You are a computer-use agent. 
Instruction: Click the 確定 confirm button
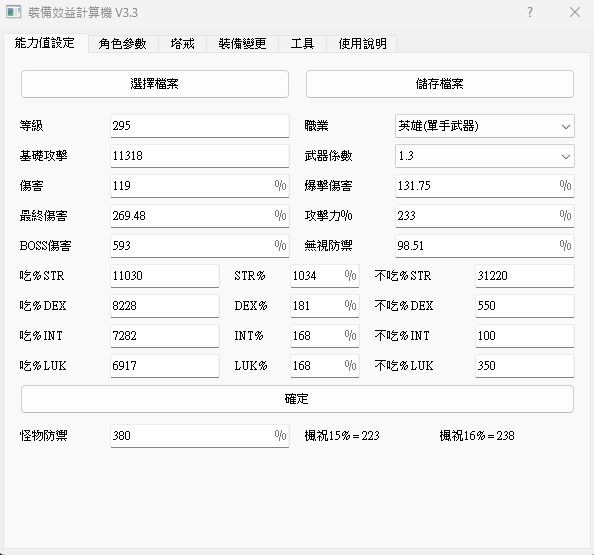[x=297, y=399]
